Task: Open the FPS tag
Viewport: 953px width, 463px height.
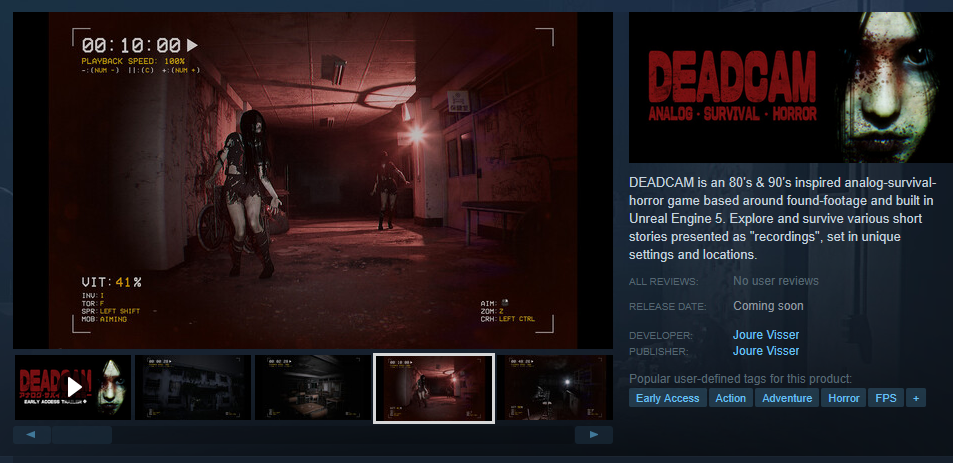Action: (x=886, y=398)
